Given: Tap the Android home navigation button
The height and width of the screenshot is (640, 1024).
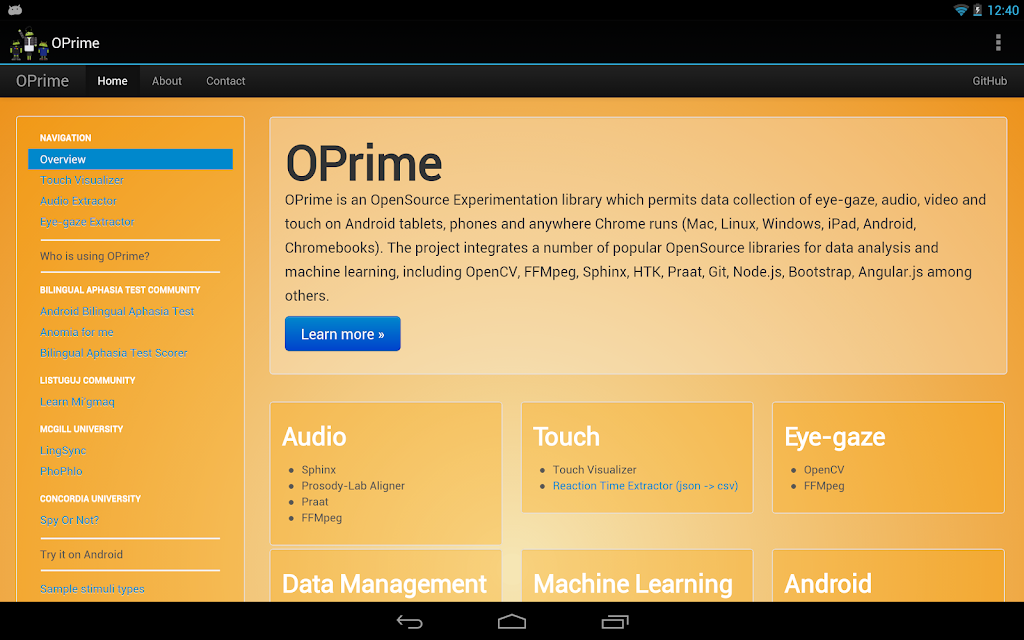Looking at the screenshot, I should [511, 622].
